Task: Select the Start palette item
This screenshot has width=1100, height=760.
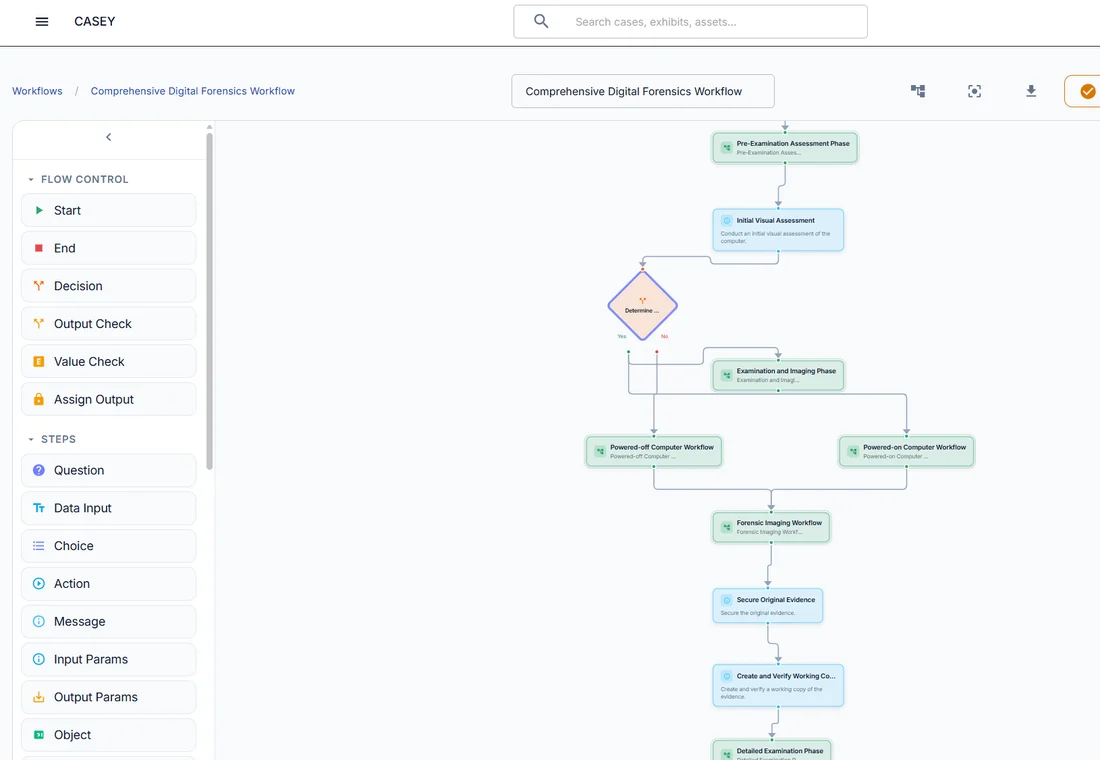Action: pyautogui.click(x=109, y=211)
